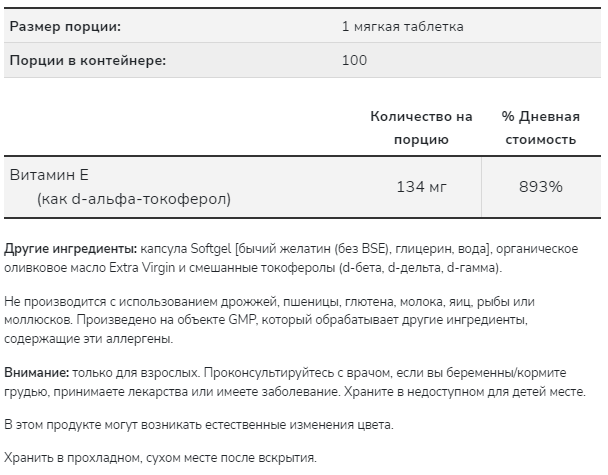608x475 pixels.
Task: Click the bold "Другие ингредиенты:" heading
Action: [x=71, y=247]
